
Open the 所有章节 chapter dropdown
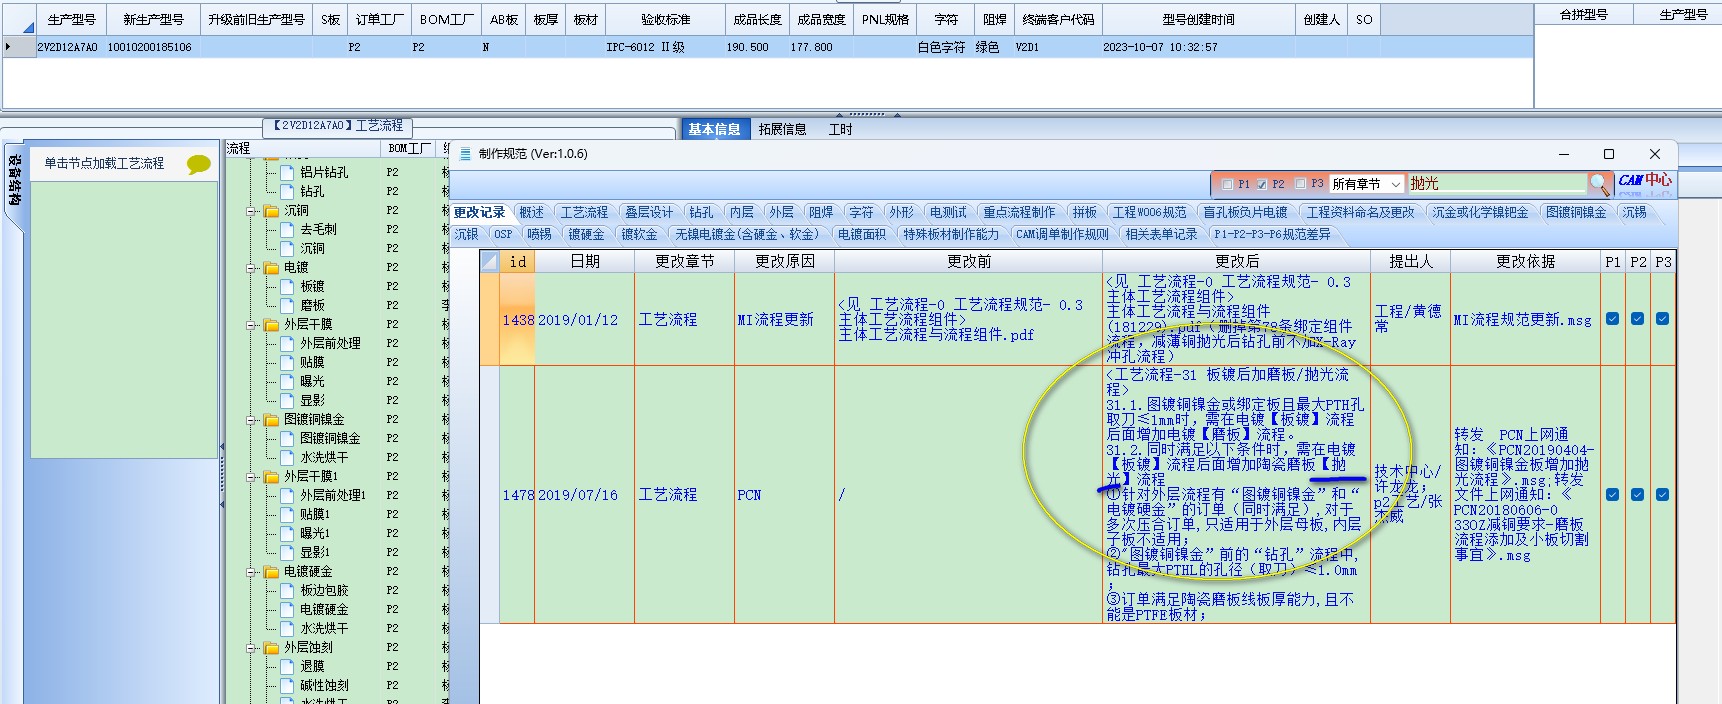(x=1366, y=184)
